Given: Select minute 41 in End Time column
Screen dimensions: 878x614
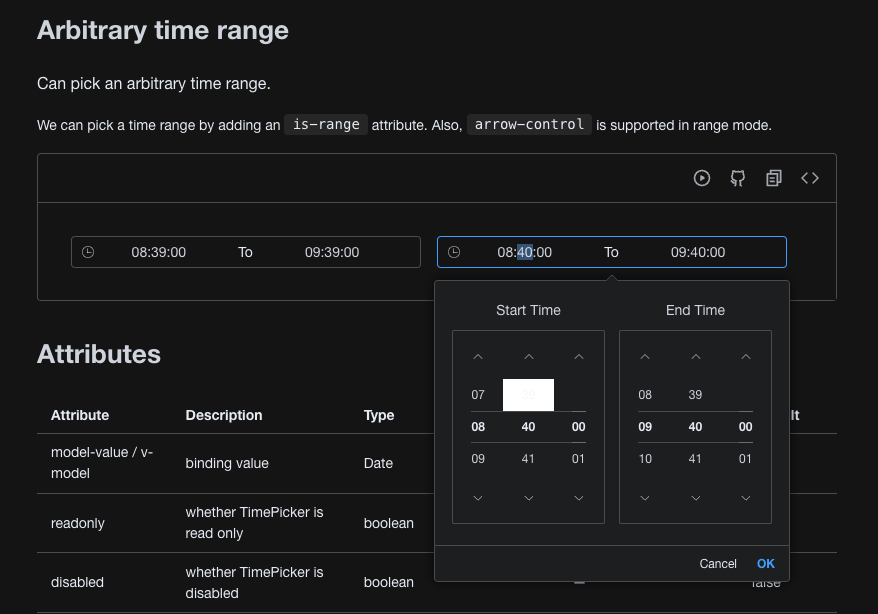Looking at the screenshot, I should tap(695, 458).
